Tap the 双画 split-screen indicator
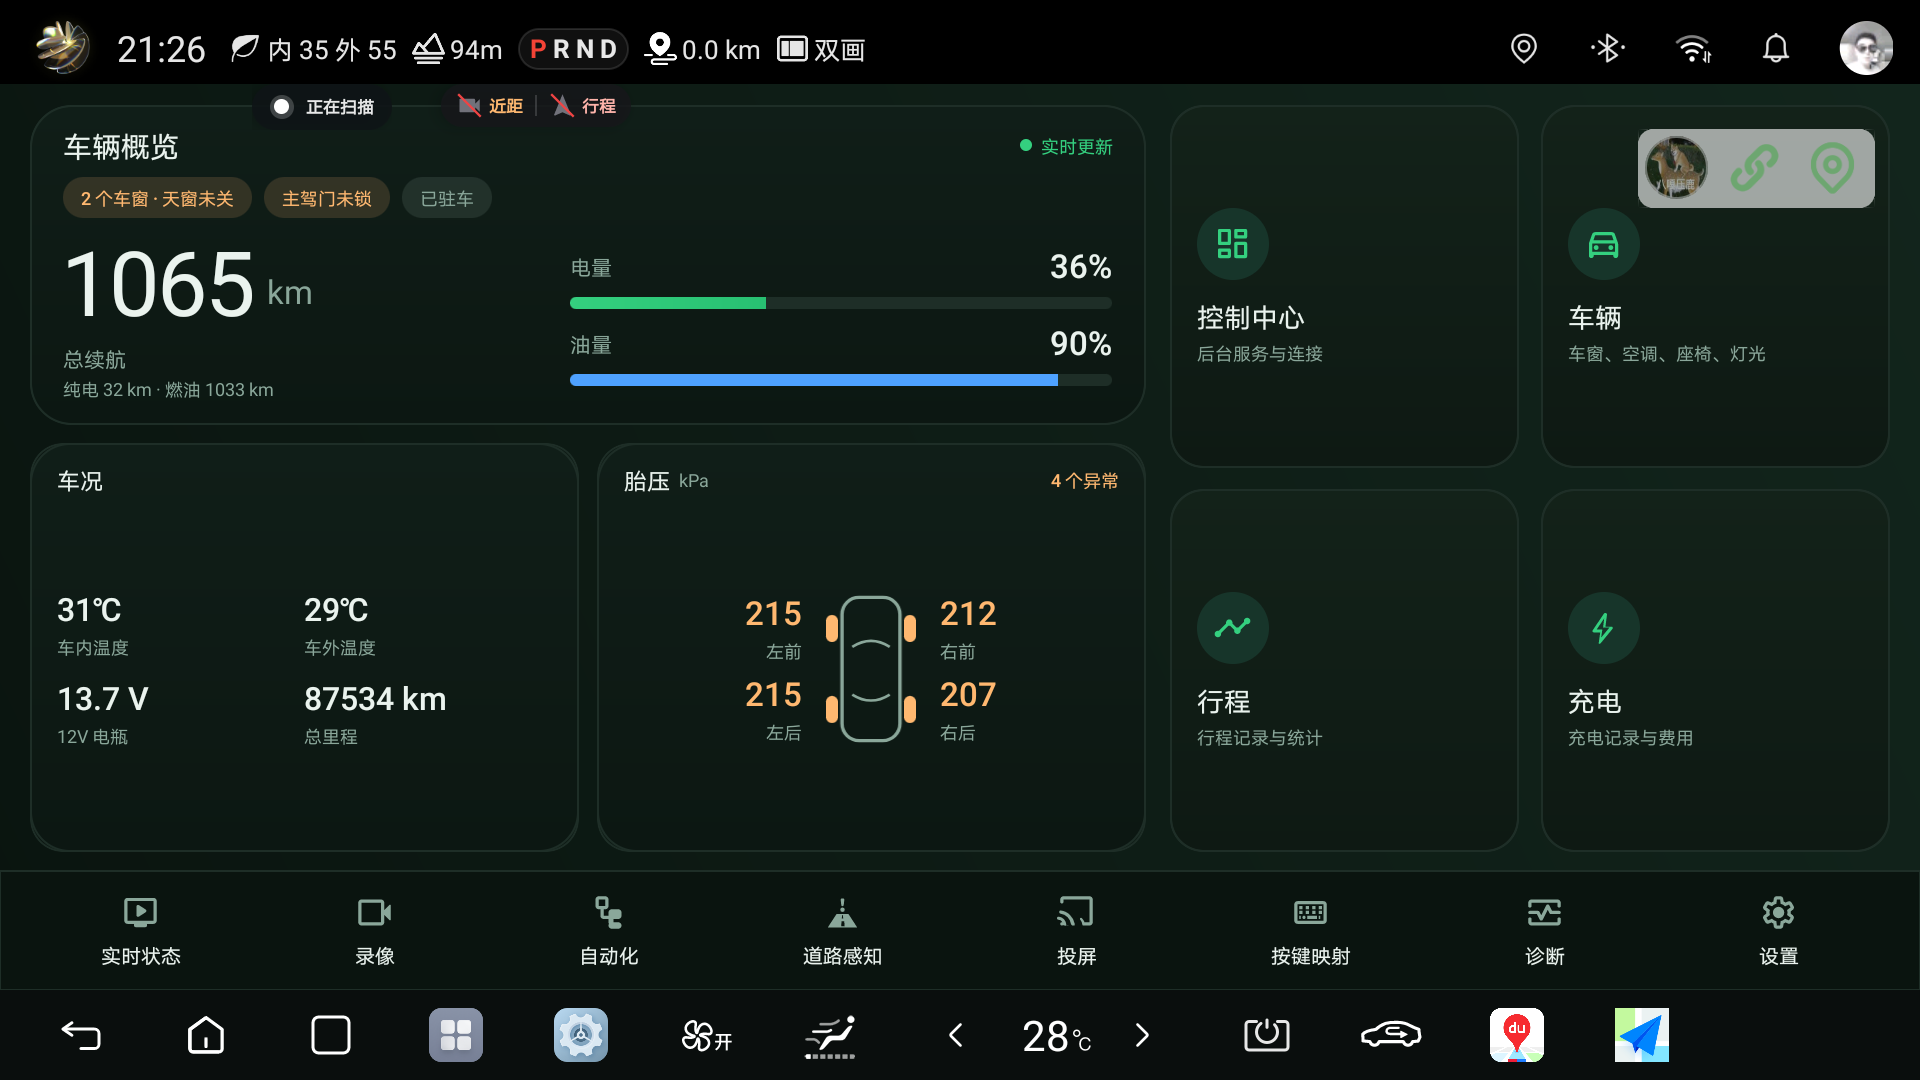Image resolution: width=1920 pixels, height=1080 pixels. [x=821, y=49]
